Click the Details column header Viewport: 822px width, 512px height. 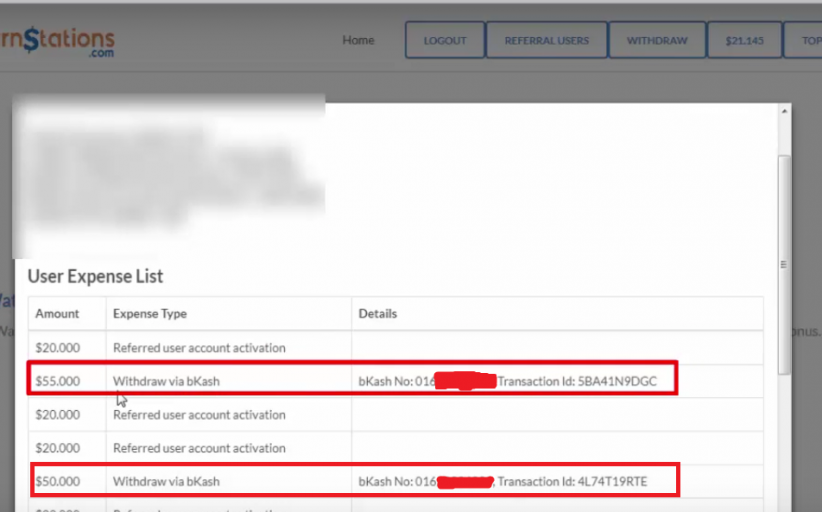tap(377, 314)
